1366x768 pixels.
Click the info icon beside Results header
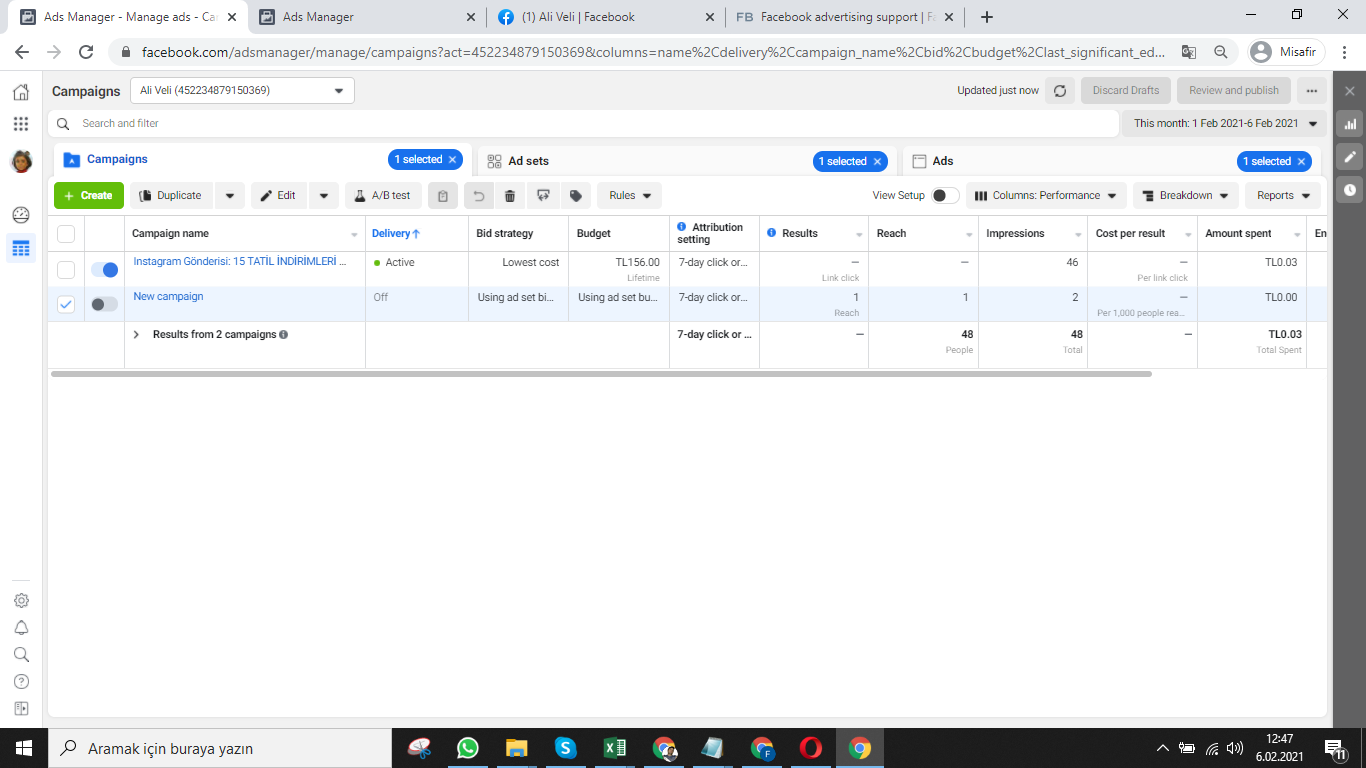point(772,233)
